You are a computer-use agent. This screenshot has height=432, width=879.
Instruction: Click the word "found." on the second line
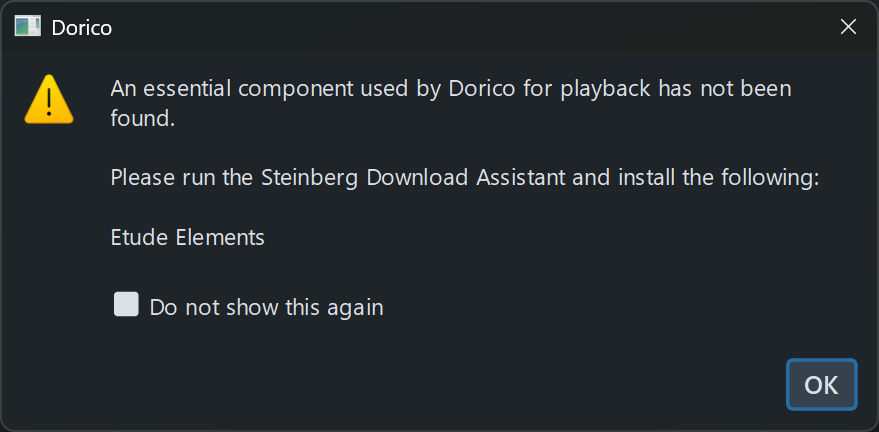point(143,119)
